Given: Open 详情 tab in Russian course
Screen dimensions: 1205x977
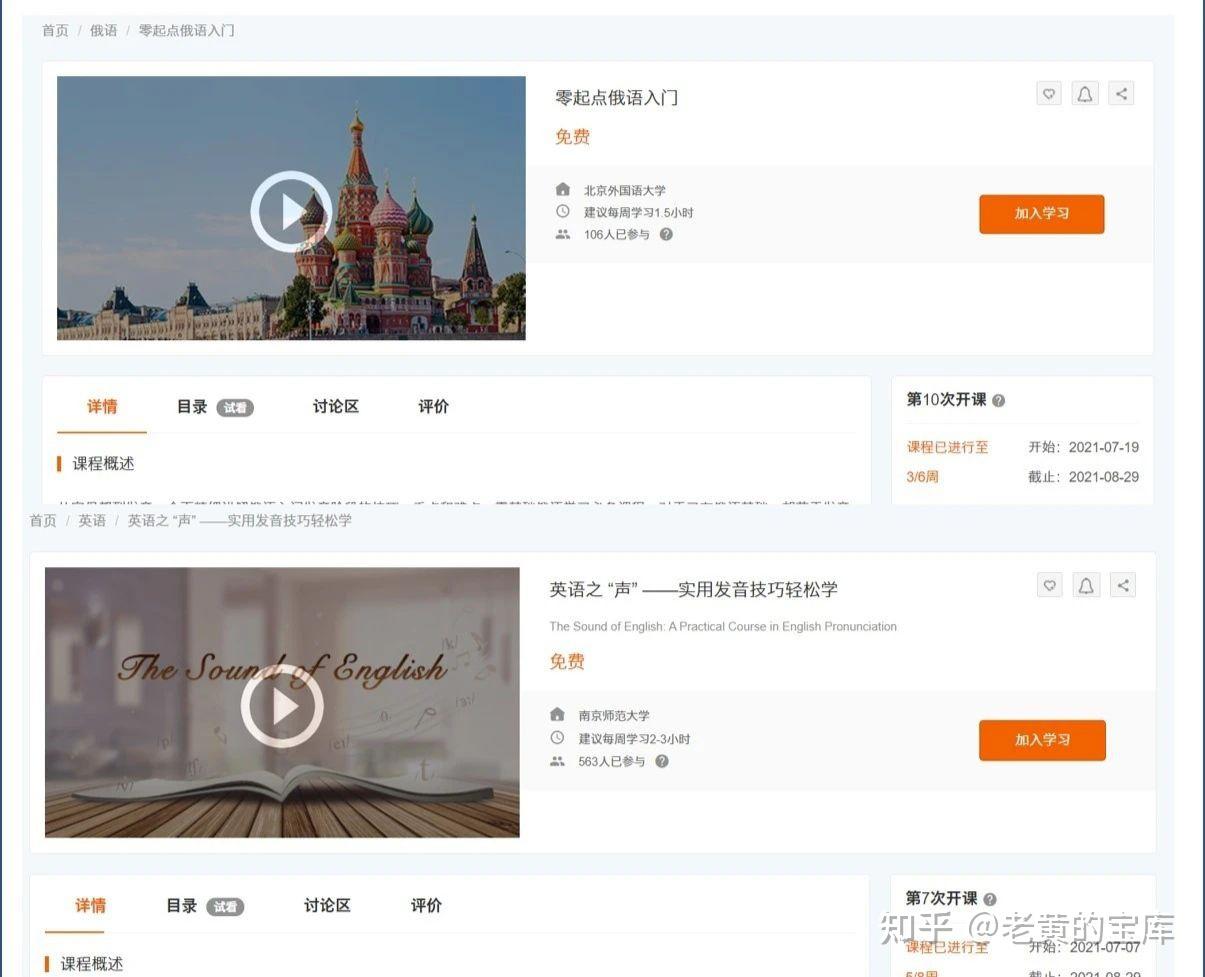Looking at the screenshot, I should [102, 406].
